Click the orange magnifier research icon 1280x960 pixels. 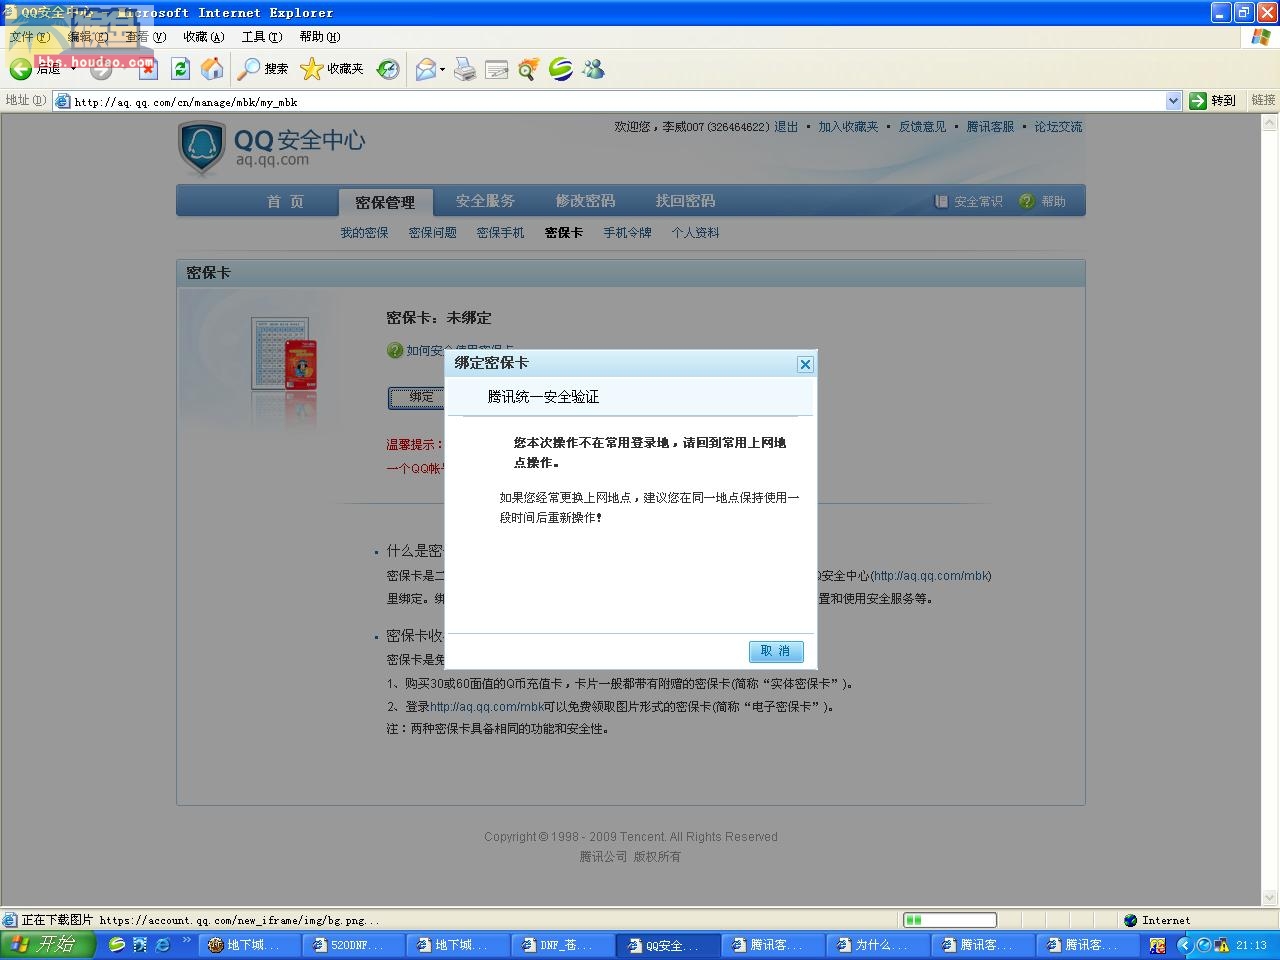coord(529,69)
